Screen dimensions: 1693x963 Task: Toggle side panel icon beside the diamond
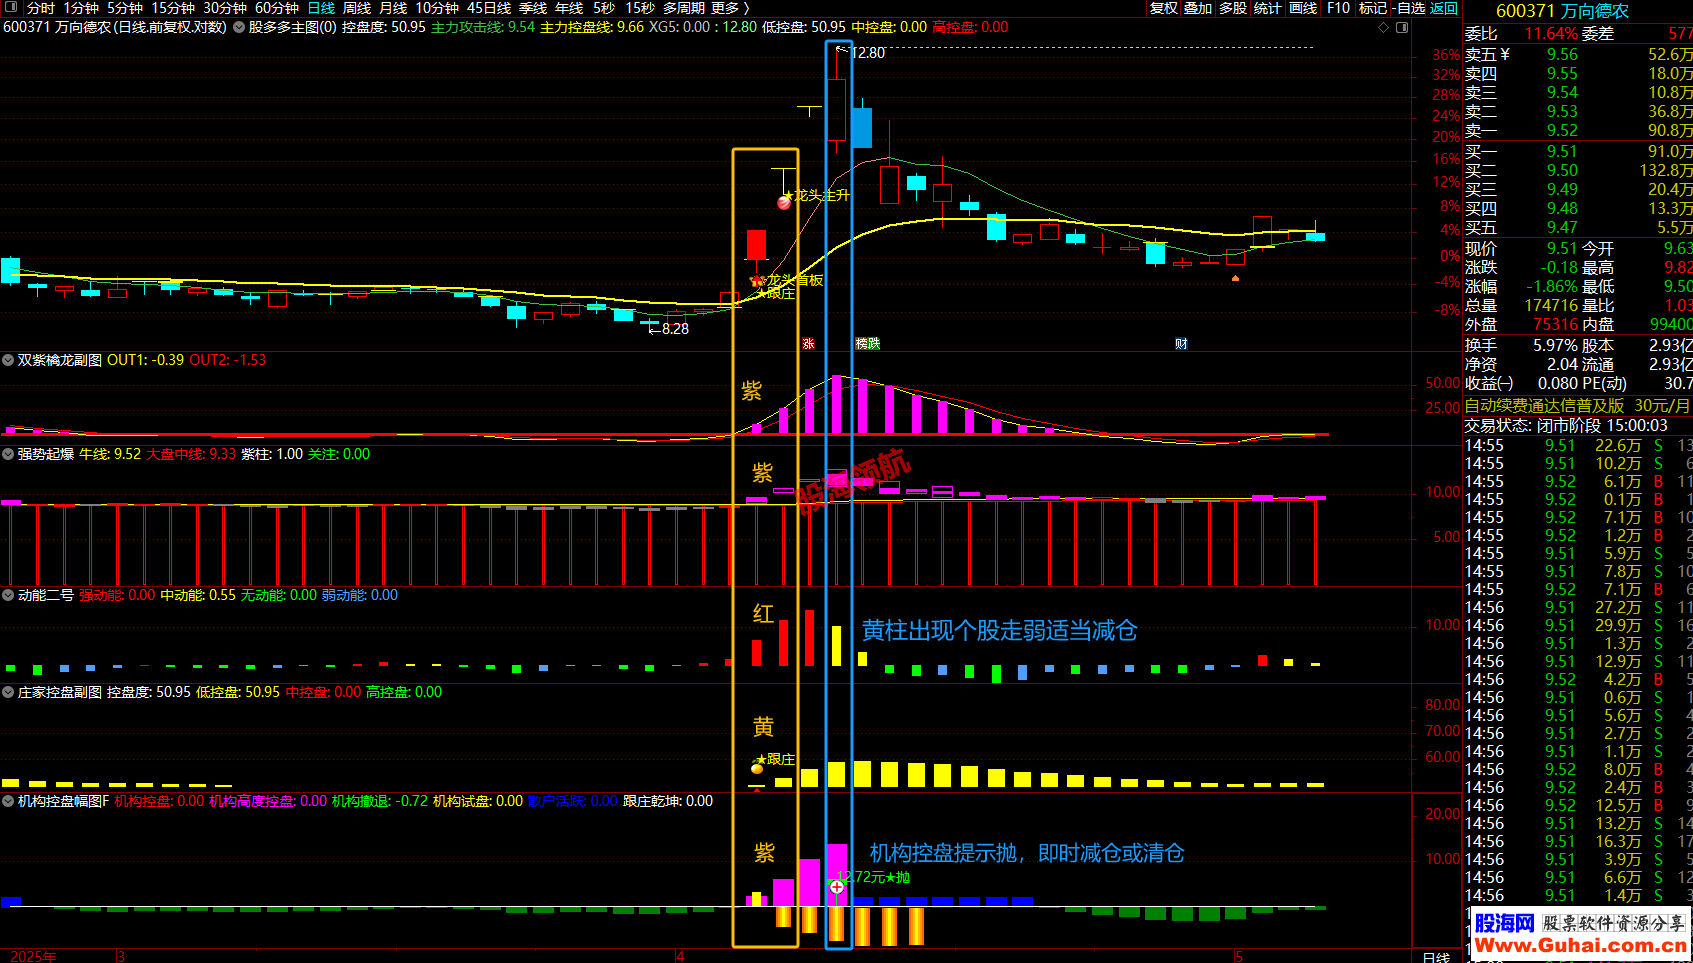1402,27
